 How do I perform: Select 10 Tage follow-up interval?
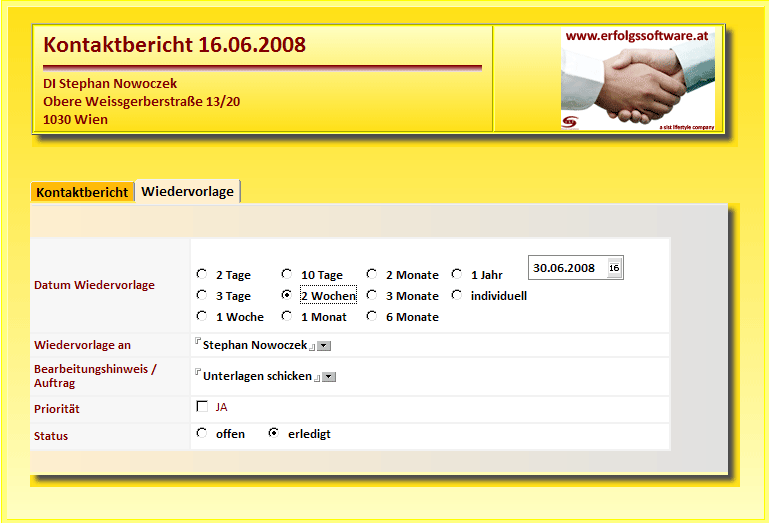click(x=287, y=274)
